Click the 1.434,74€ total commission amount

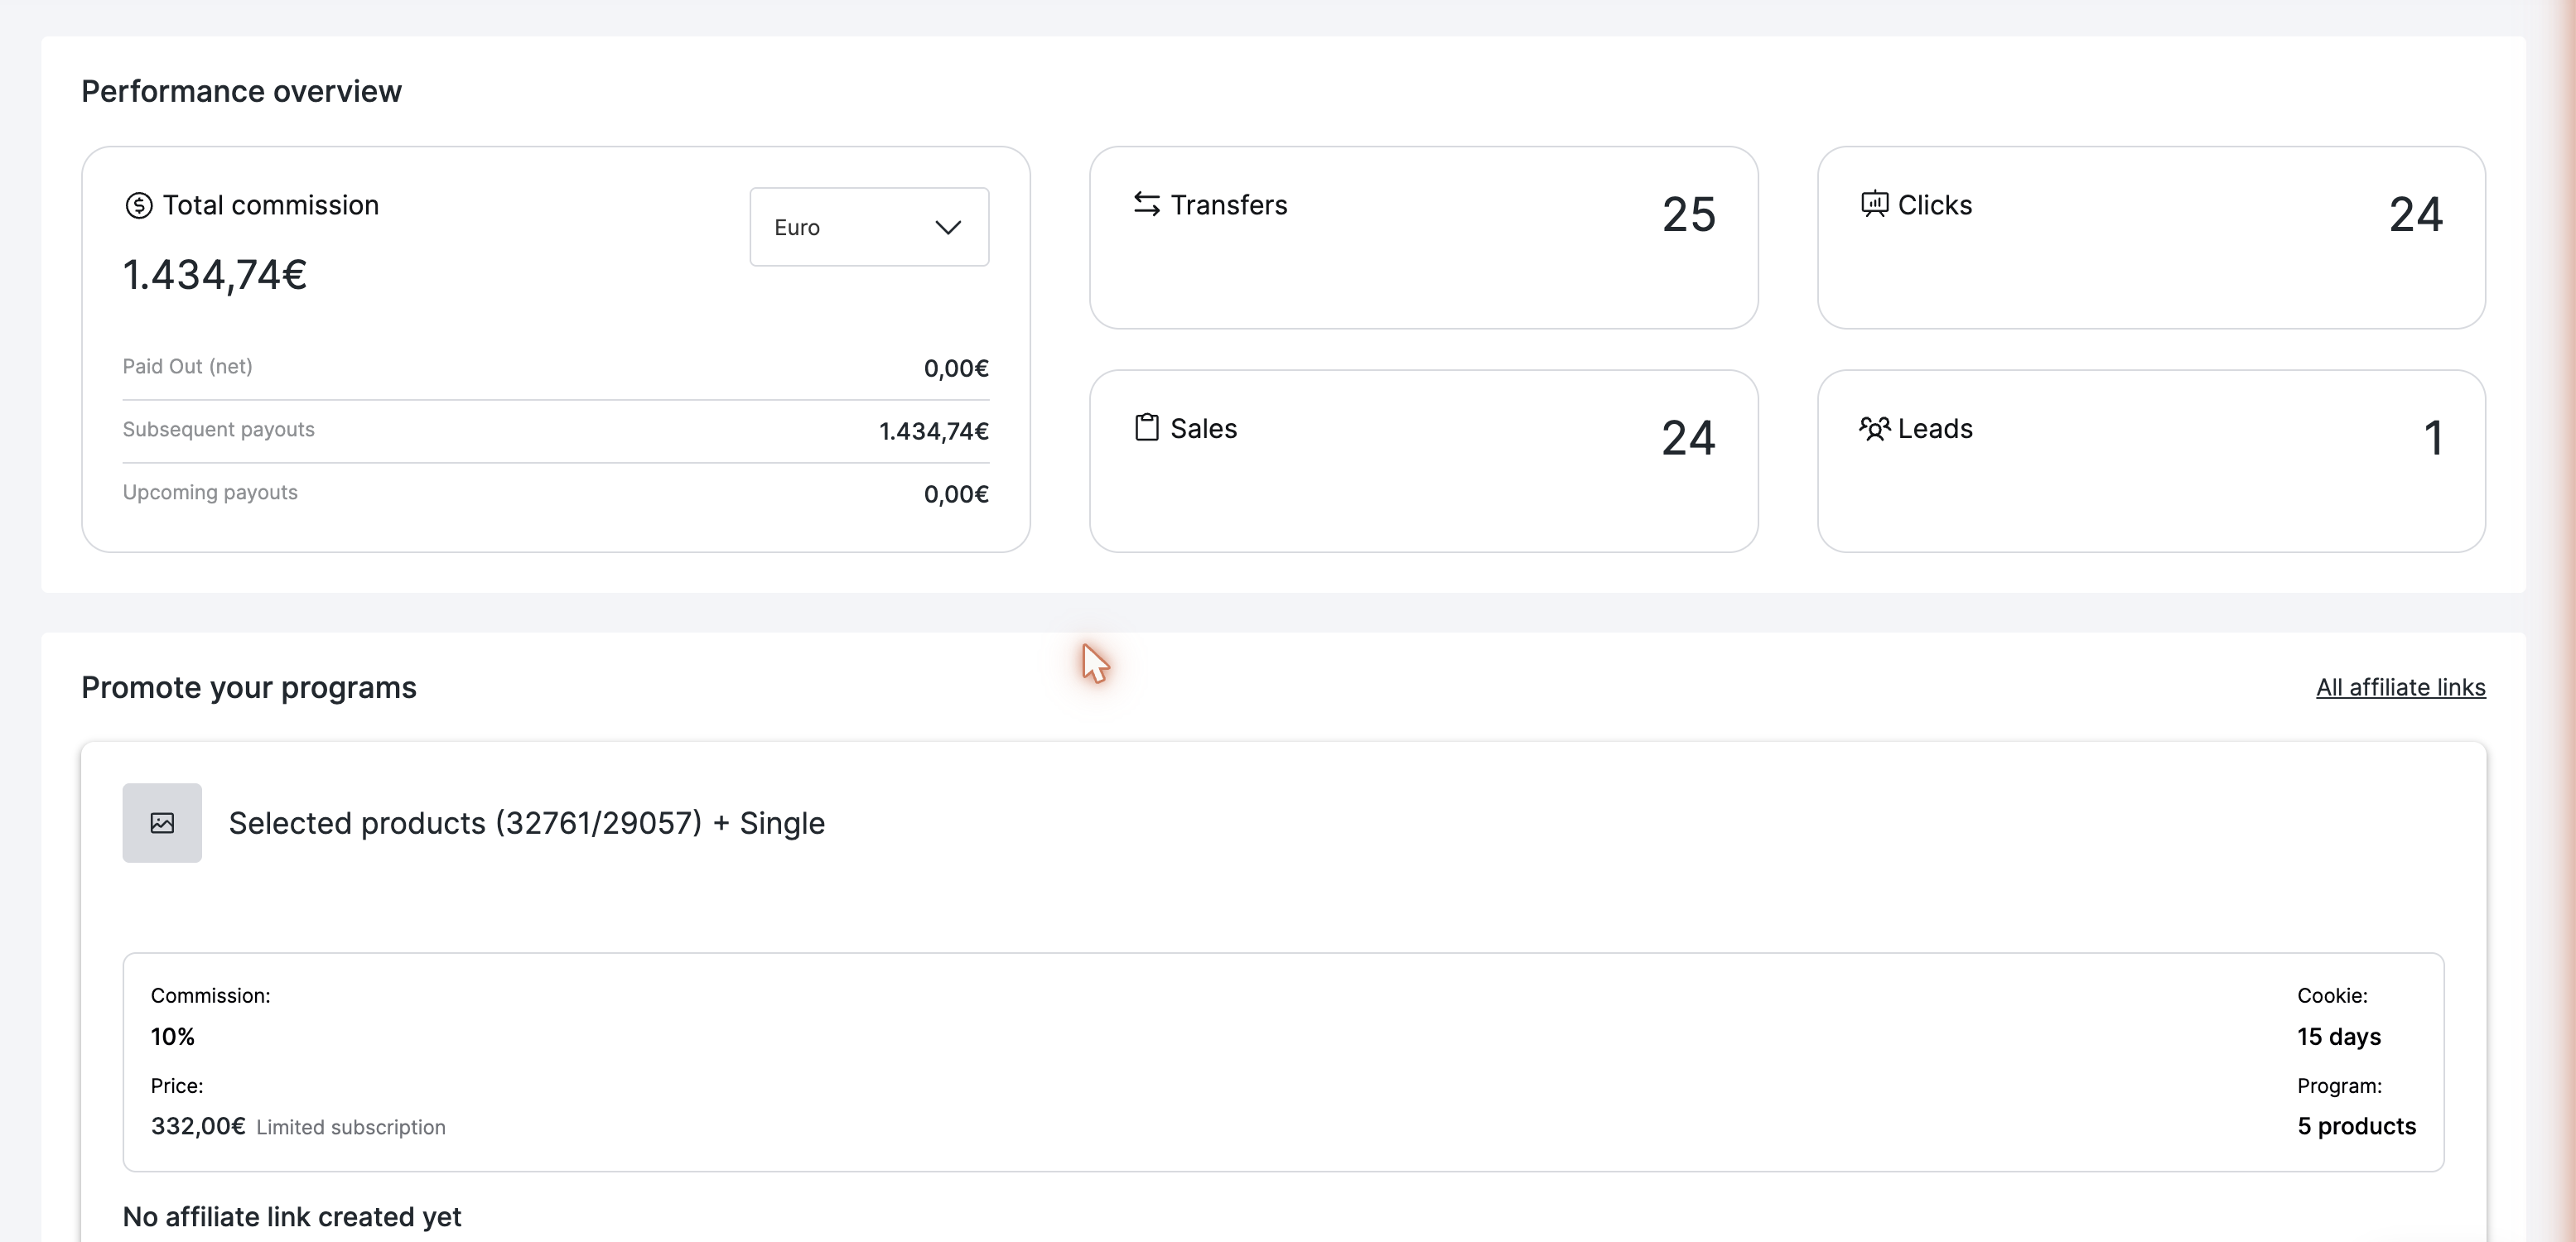(x=215, y=275)
